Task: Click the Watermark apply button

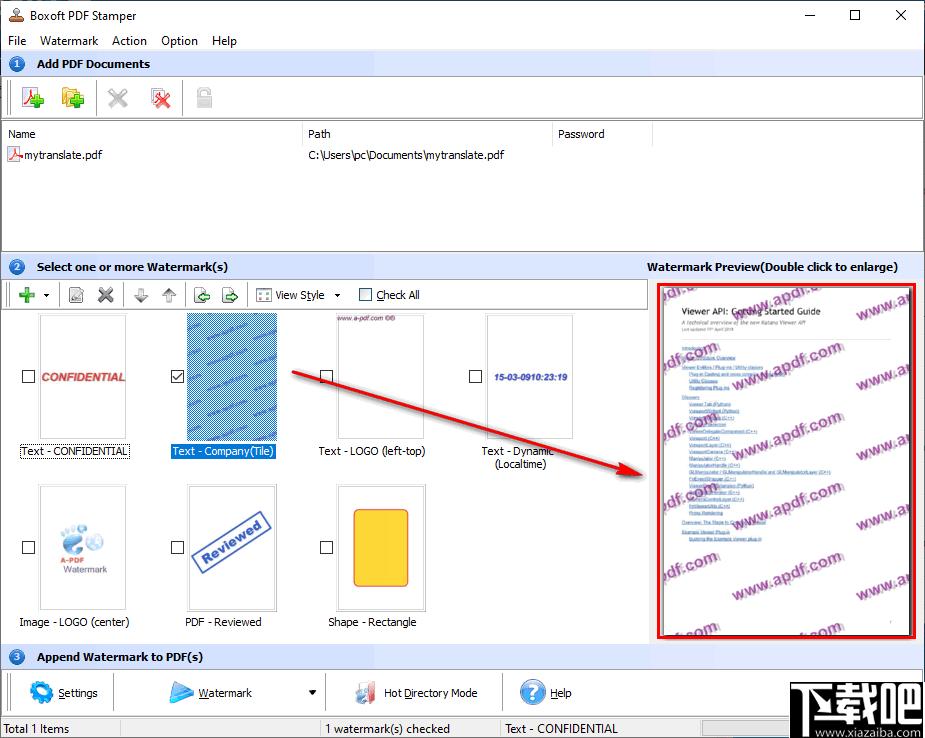Action: click(x=211, y=693)
